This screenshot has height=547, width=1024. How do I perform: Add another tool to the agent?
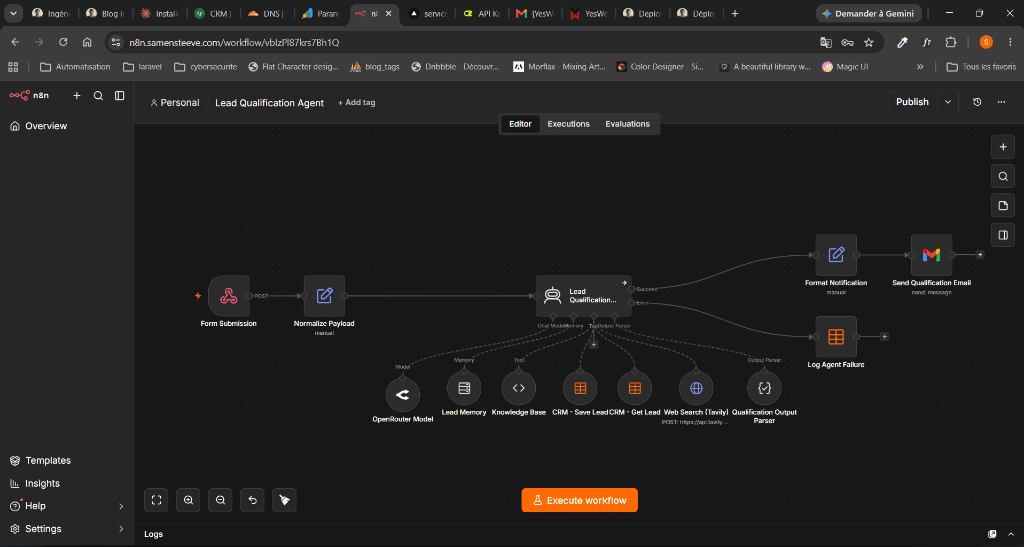tap(594, 345)
